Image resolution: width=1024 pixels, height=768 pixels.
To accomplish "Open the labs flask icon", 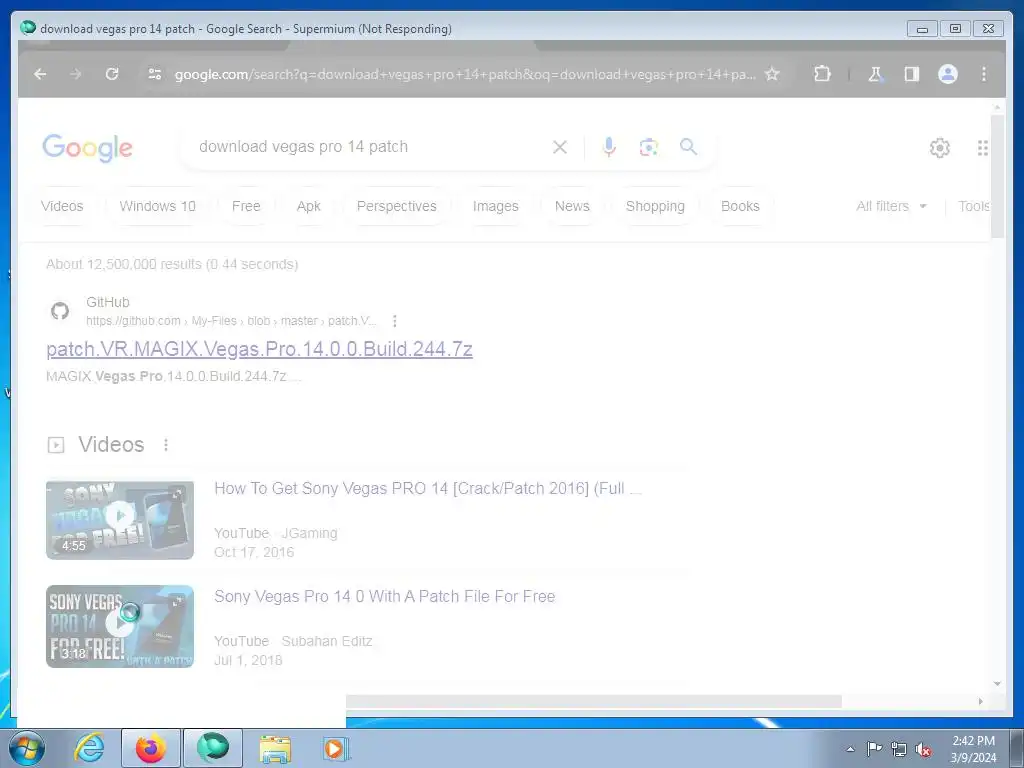I will 875,74.
